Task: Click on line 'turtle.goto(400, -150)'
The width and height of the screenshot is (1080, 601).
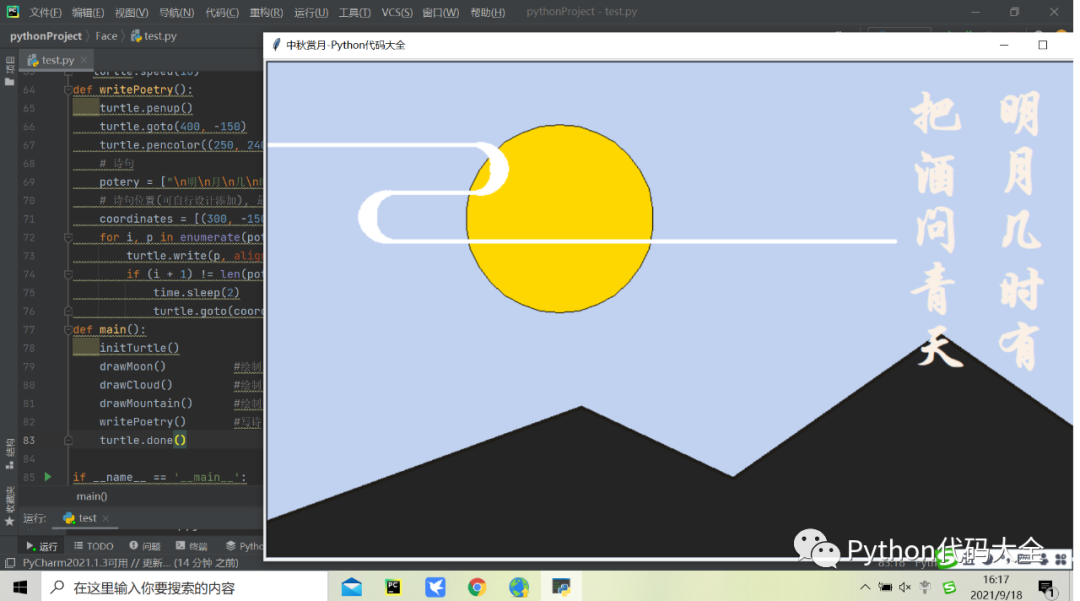Action: point(173,127)
